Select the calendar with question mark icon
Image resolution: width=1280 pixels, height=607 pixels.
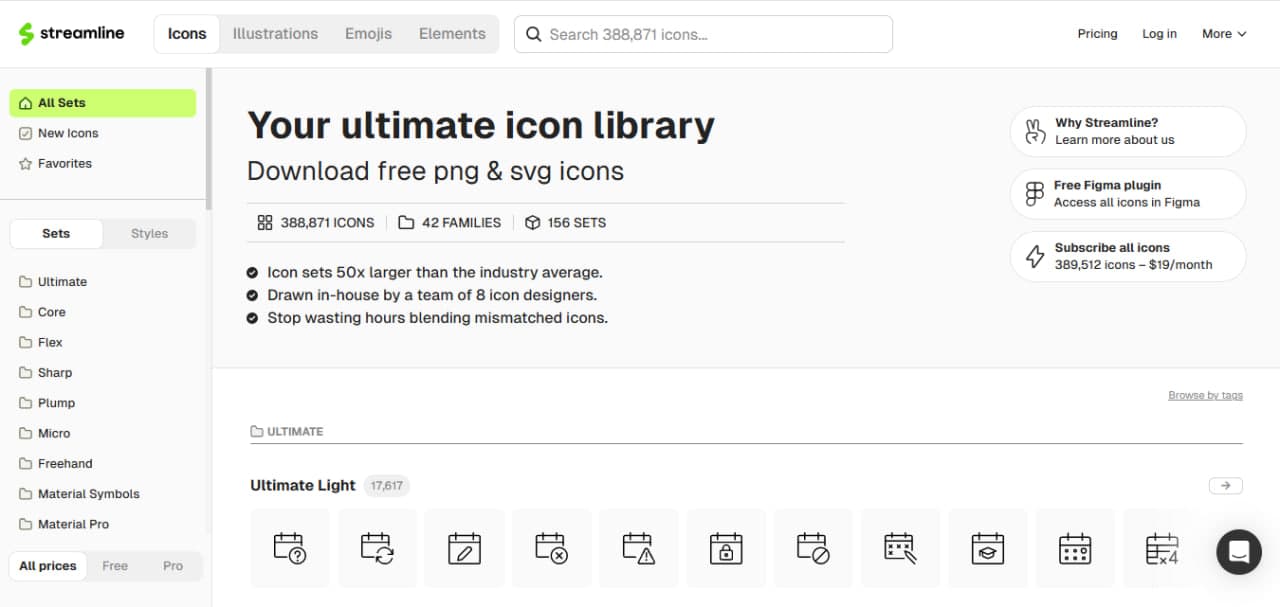click(x=289, y=548)
